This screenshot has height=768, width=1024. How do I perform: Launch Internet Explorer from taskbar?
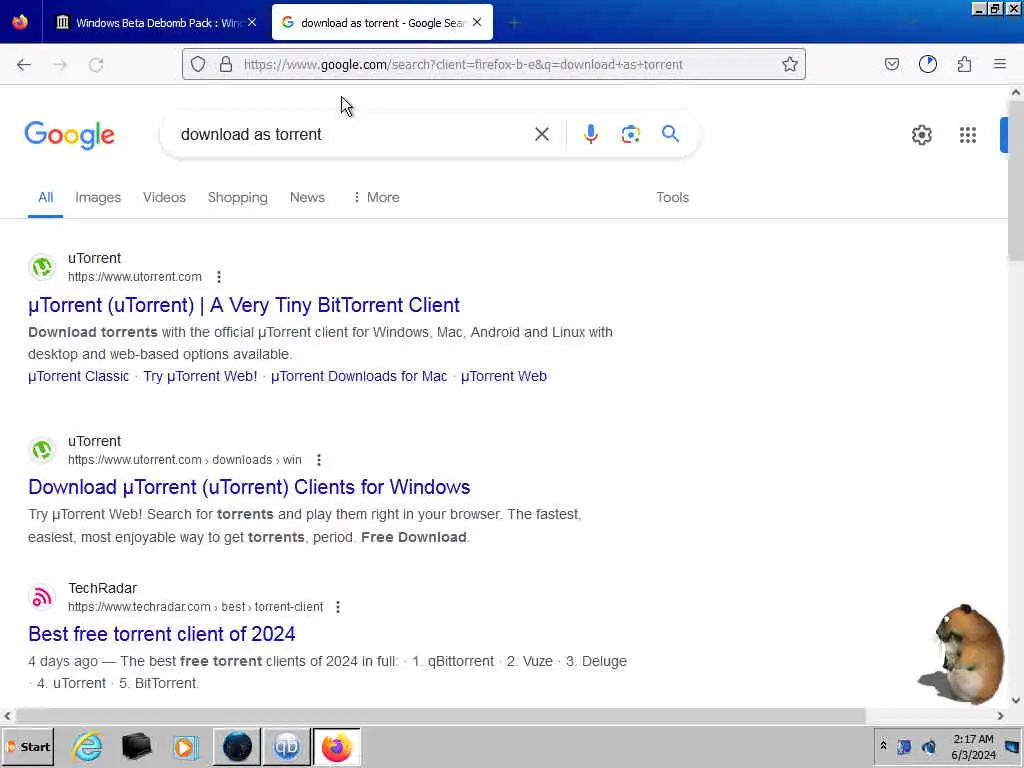pos(88,746)
